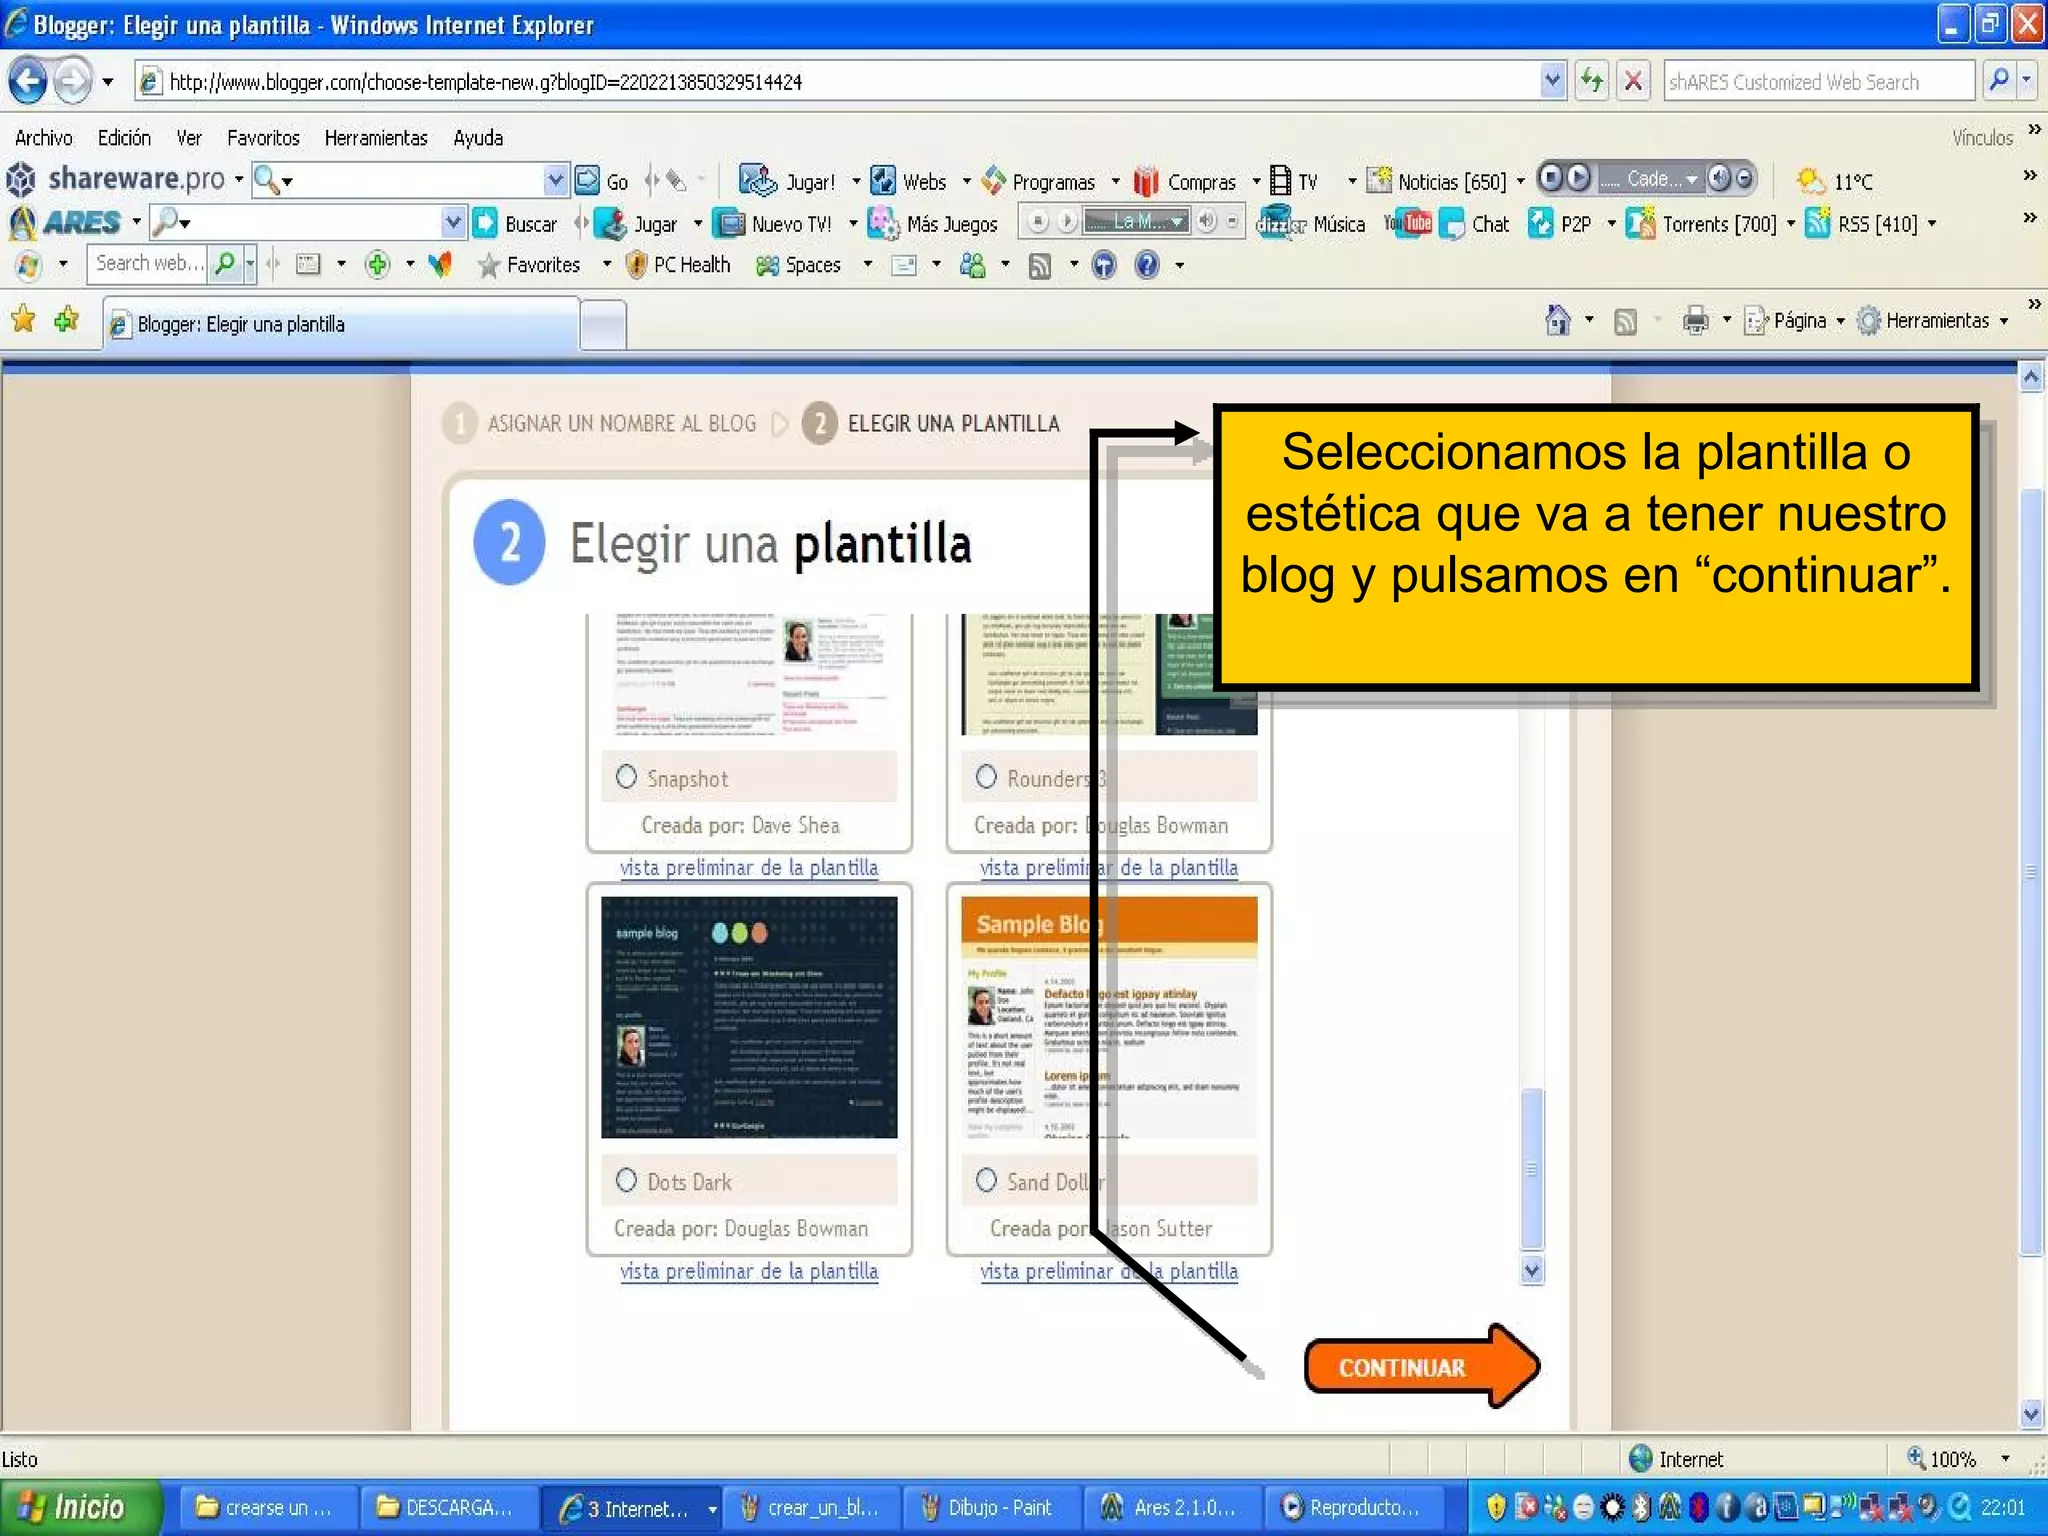2048x1536 pixels.
Task: Click the Stop loading red X icon
Action: [1633, 81]
